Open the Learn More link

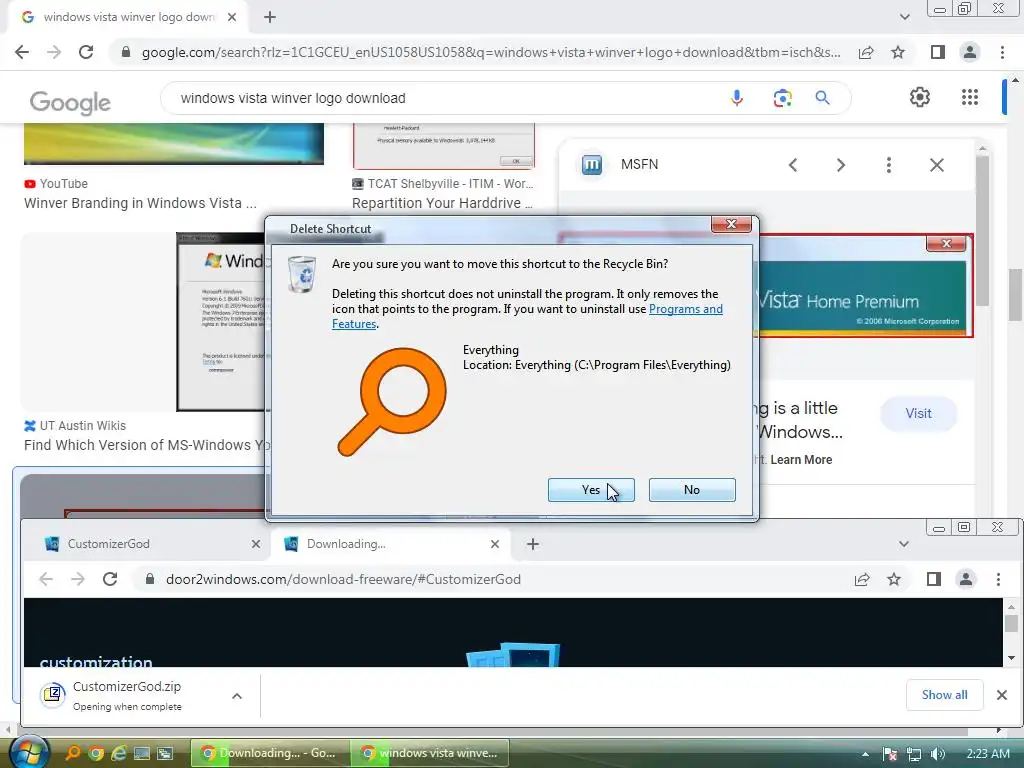click(801, 460)
